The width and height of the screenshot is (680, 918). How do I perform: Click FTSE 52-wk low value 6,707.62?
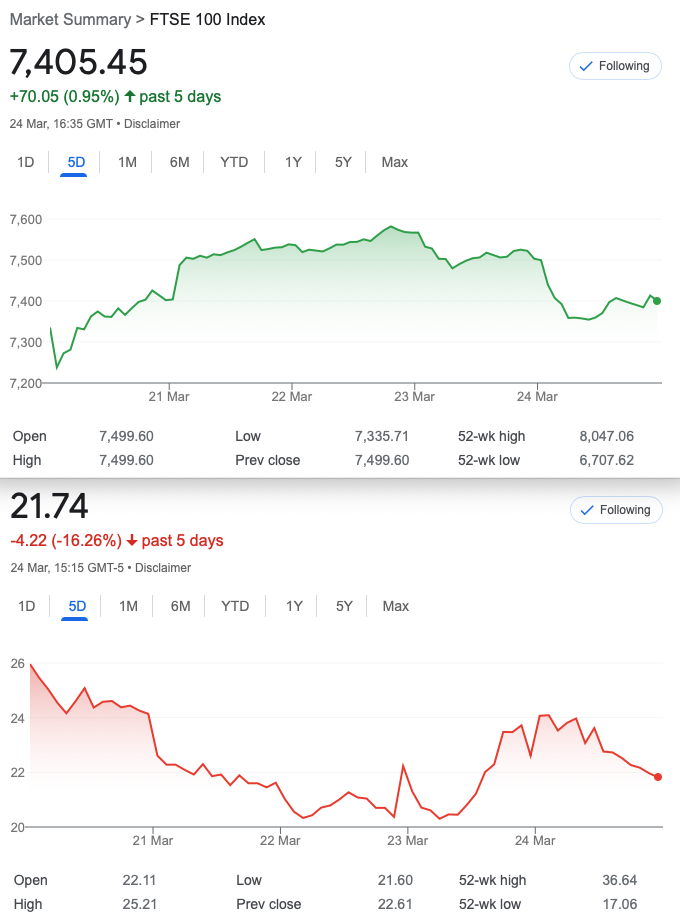[x=607, y=460]
